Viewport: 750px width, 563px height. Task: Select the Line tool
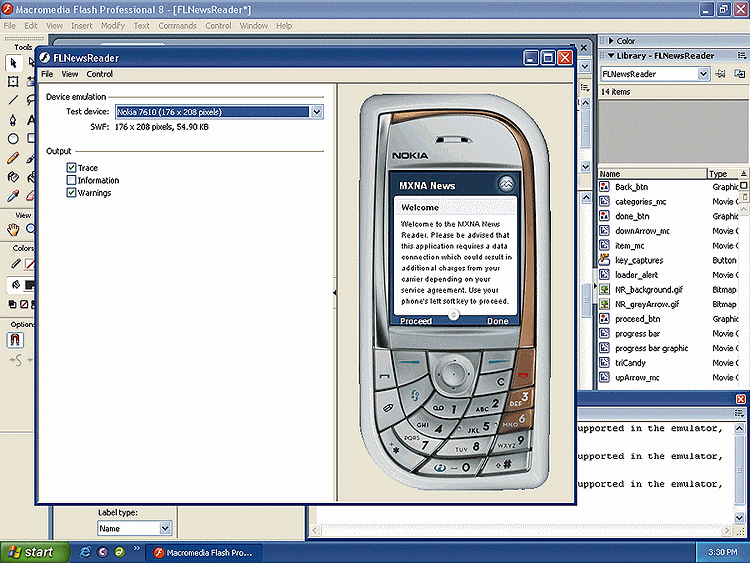point(13,100)
